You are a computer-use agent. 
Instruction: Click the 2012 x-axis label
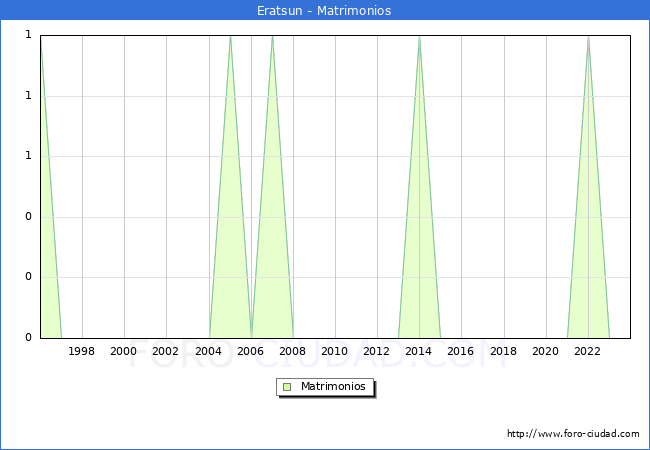pyautogui.click(x=377, y=351)
